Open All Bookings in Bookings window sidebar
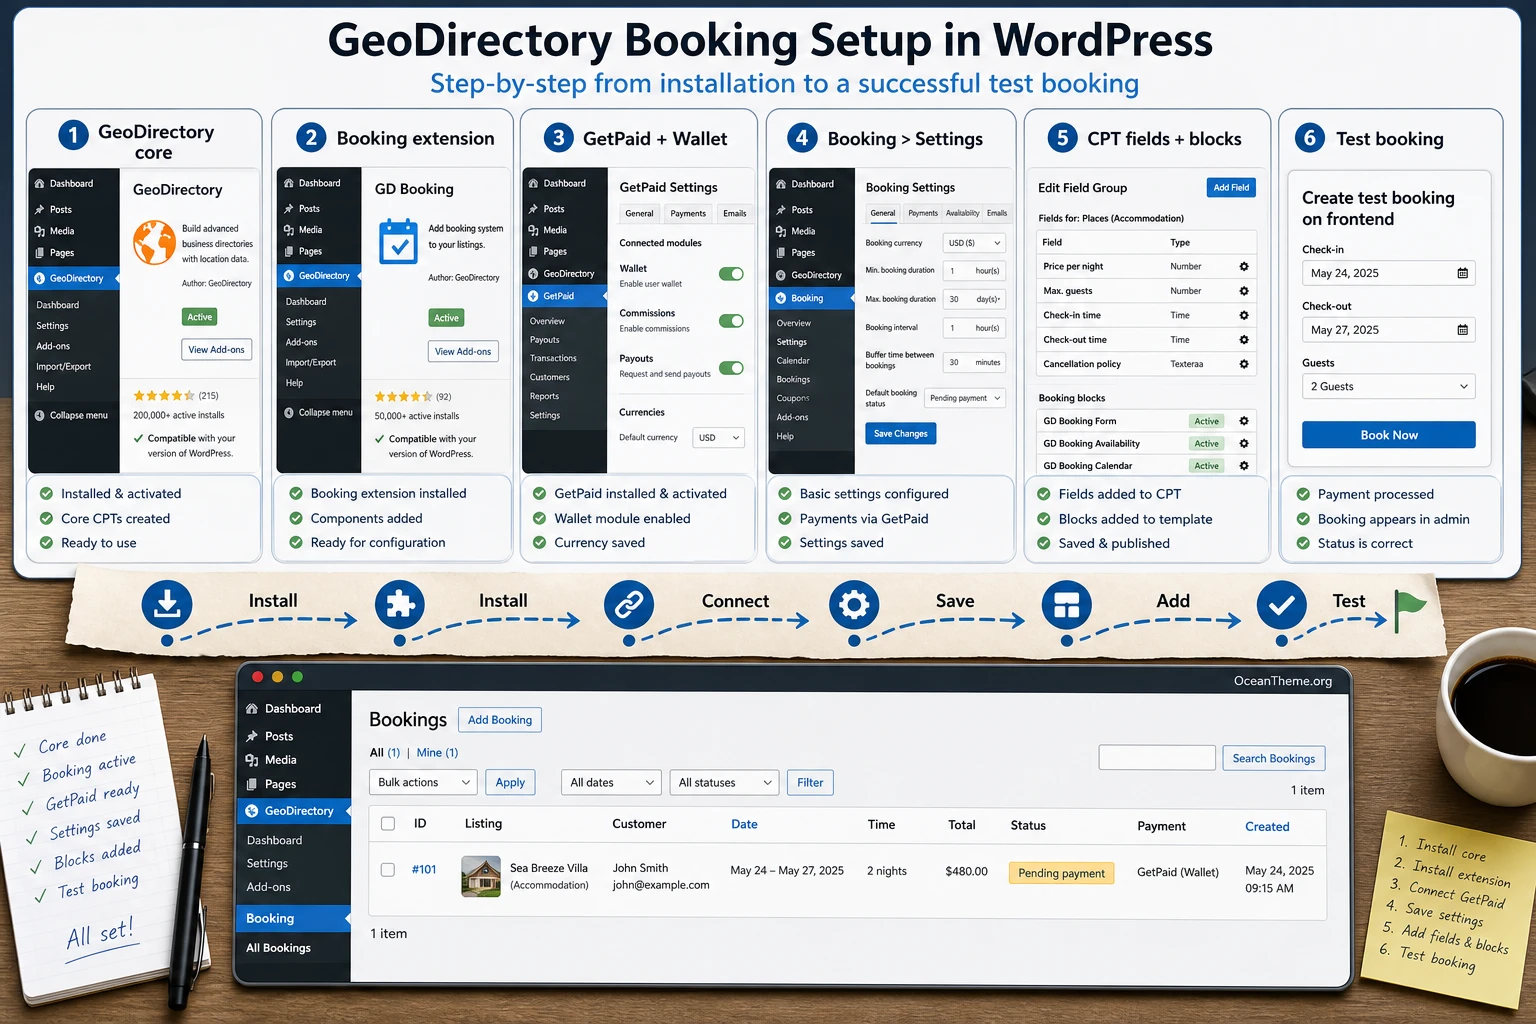The height and width of the screenshot is (1024, 1536). (x=278, y=948)
